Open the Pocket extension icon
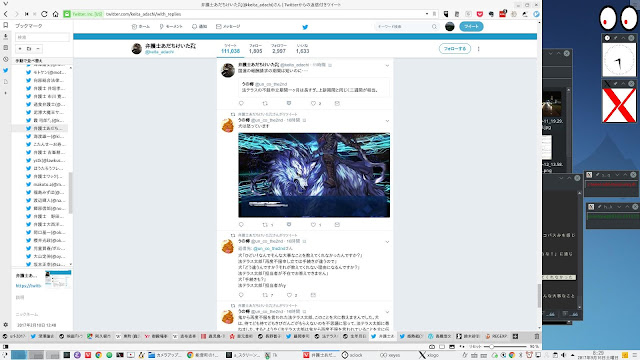640x360 pixels. pos(480,14)
